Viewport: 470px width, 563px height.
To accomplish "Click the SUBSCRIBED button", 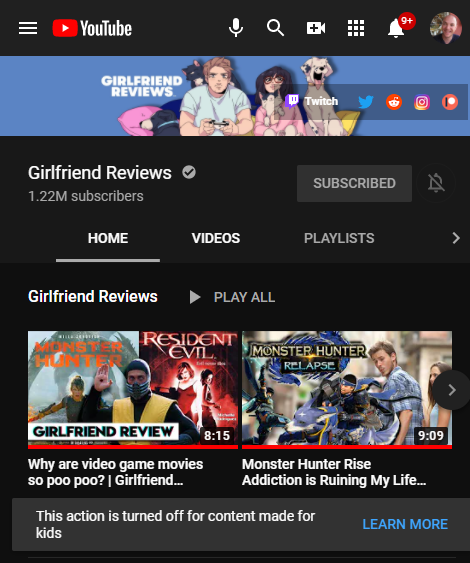I will [354, 183].
